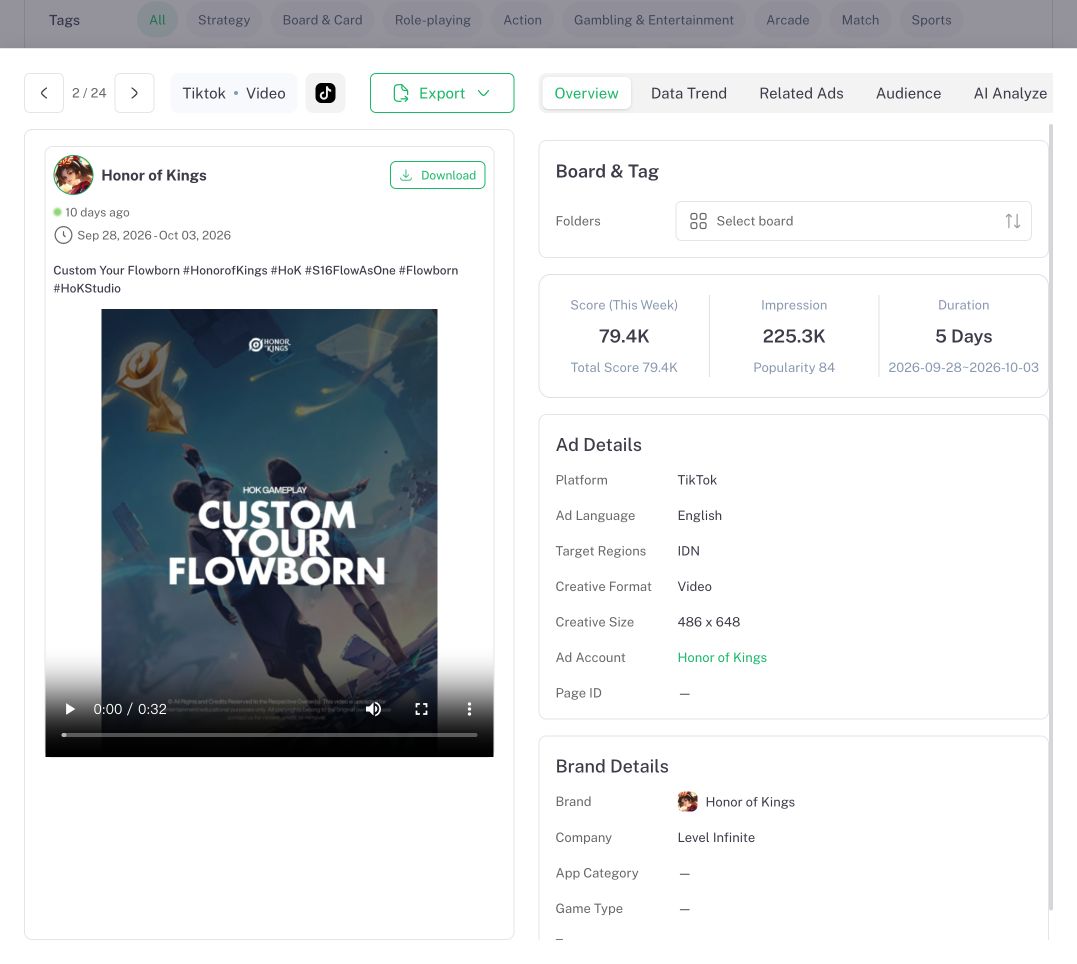Select the All tag filter

pos(157,20)
